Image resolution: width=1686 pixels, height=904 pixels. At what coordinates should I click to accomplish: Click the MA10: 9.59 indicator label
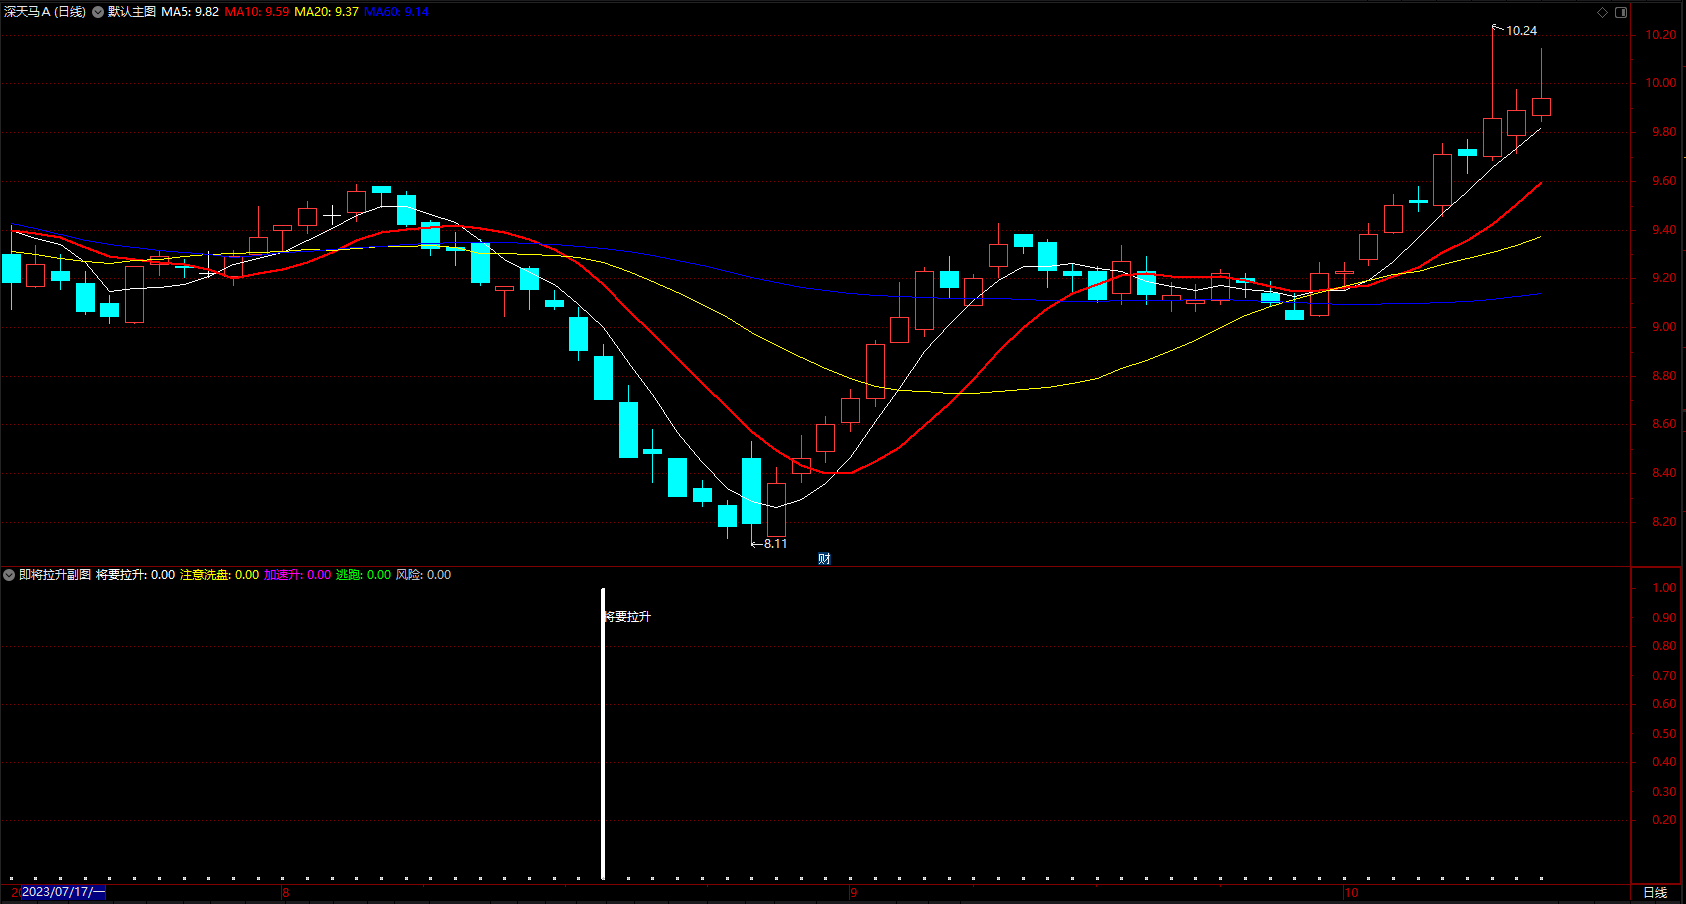(257, 12)
